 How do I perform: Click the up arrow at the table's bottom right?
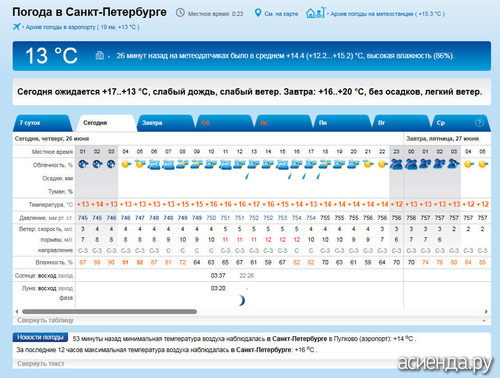484,320
